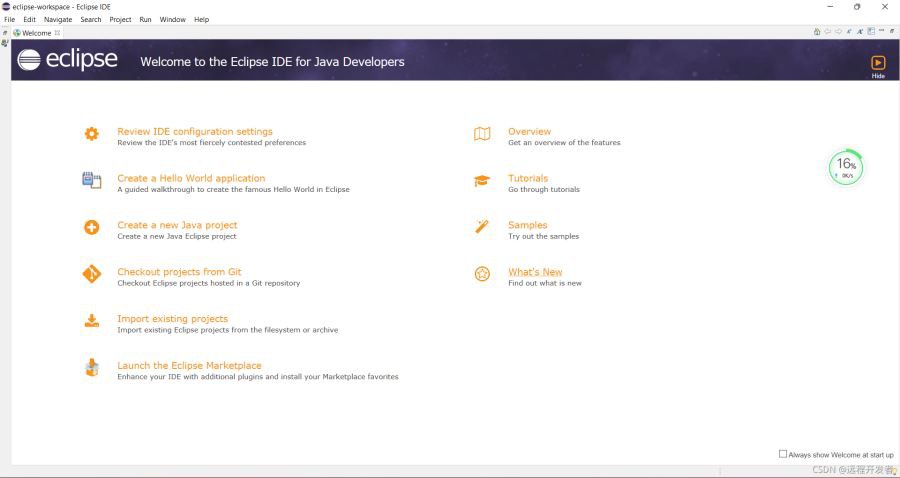This screenshot has width=900, height=478.
Task: Open the Window menu
Action: [x=172, y=20]
